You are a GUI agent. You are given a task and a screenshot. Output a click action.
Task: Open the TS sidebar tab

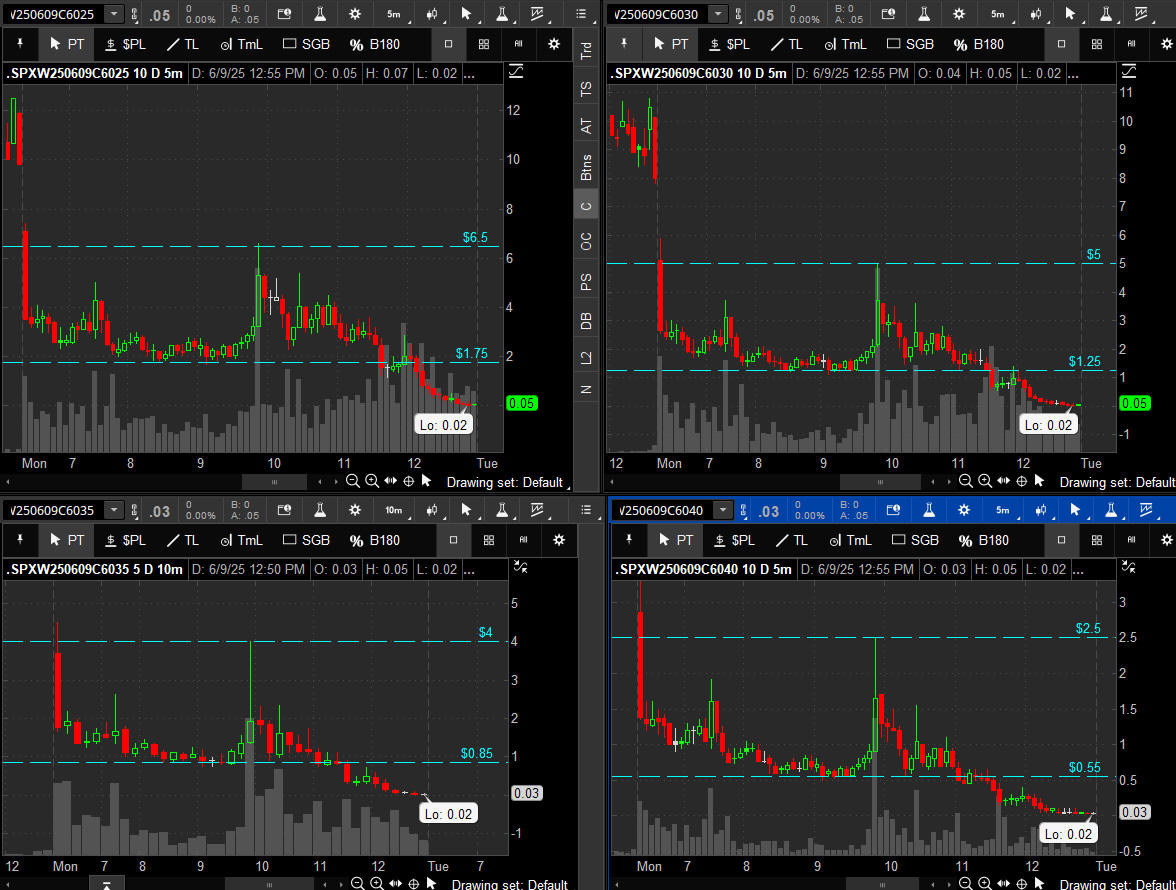(x=586, y=88)
